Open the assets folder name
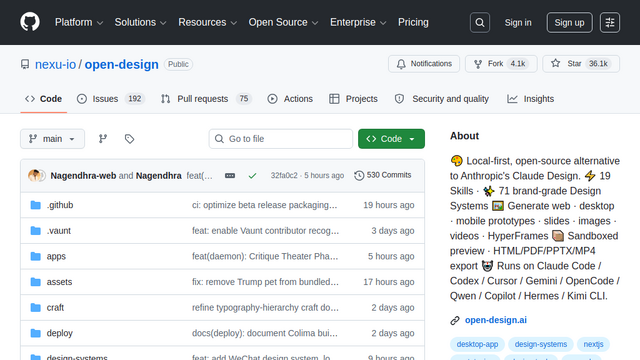The image size is (640, 360). (59, 282)
